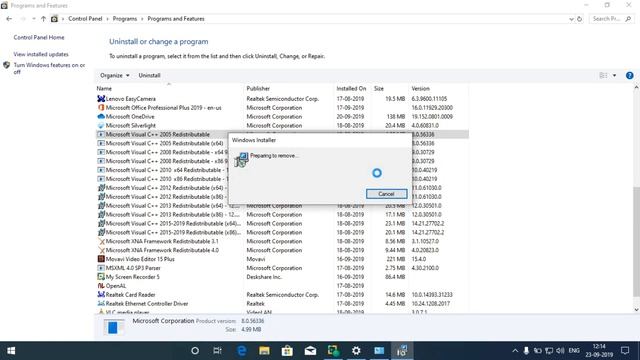Click the MSXML 4.0 SP3 Parser icon
The image size is (640, 360).
click(x=101, y=268)
